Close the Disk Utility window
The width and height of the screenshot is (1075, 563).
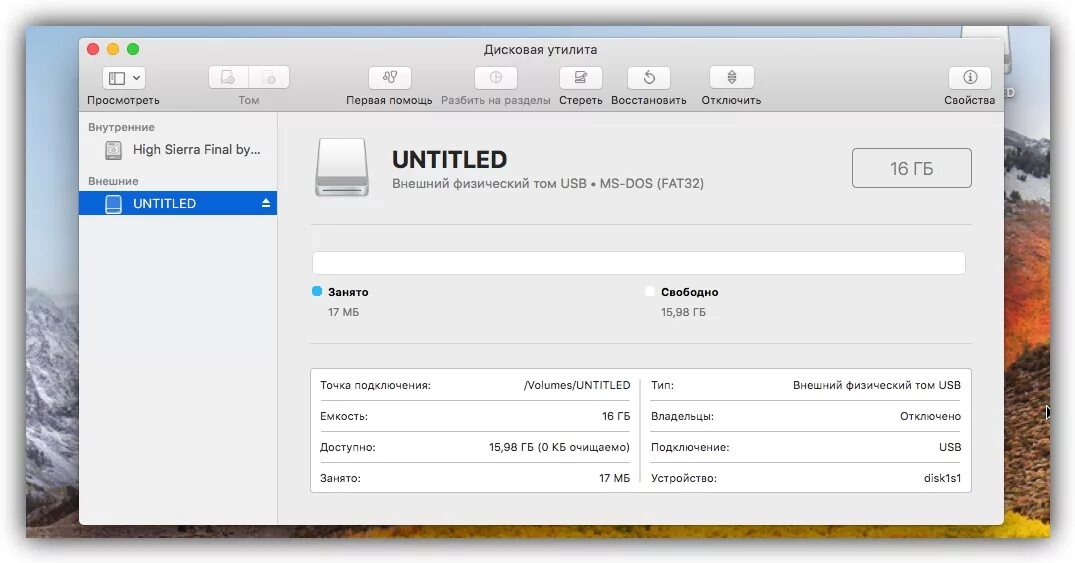pyautogui.click(x=93, y=49)
